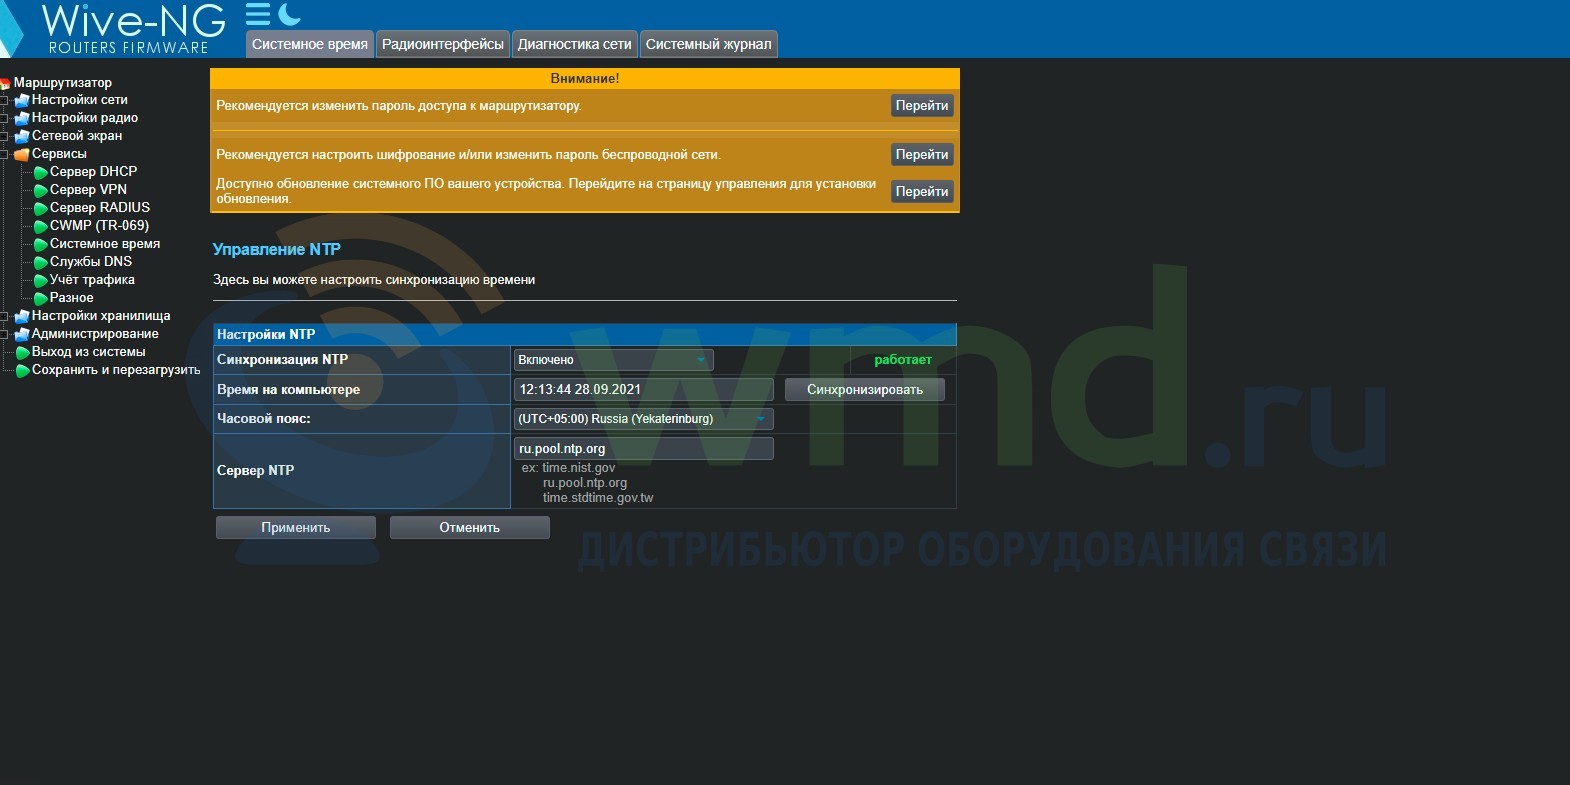Image resolution: width=1570 pixels, height=785 pixels.
Task: Expand the Настройки хранилища tree node
Action: (5, 316)
